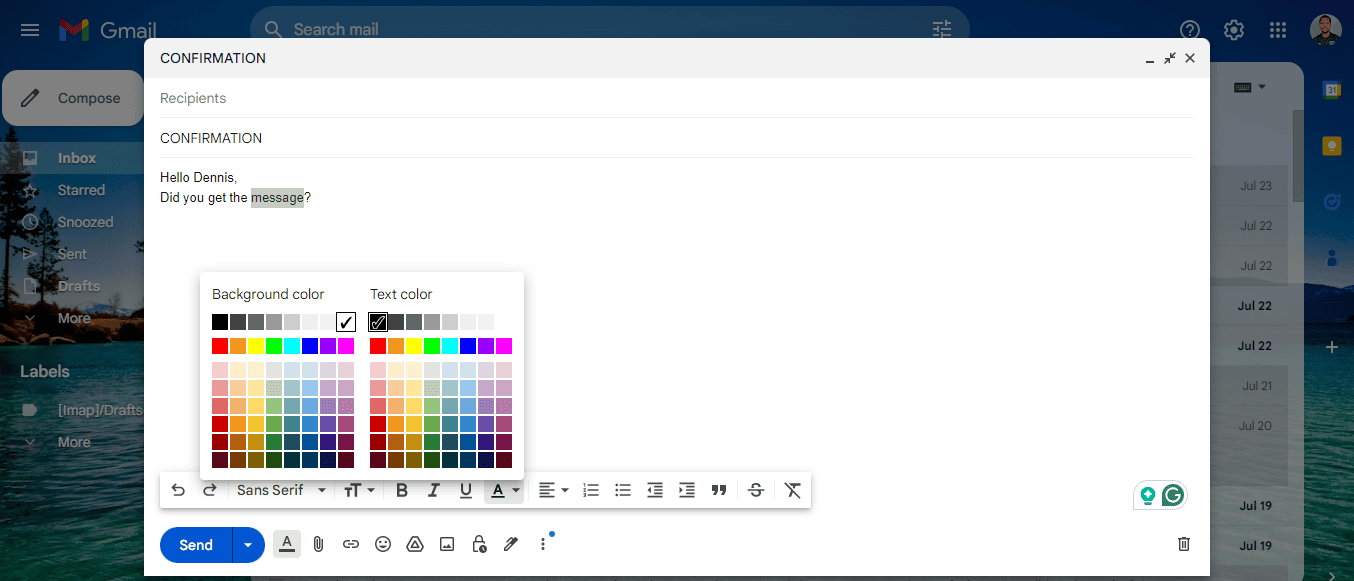Select bright red background color swatch

click(x=220, y=346)
